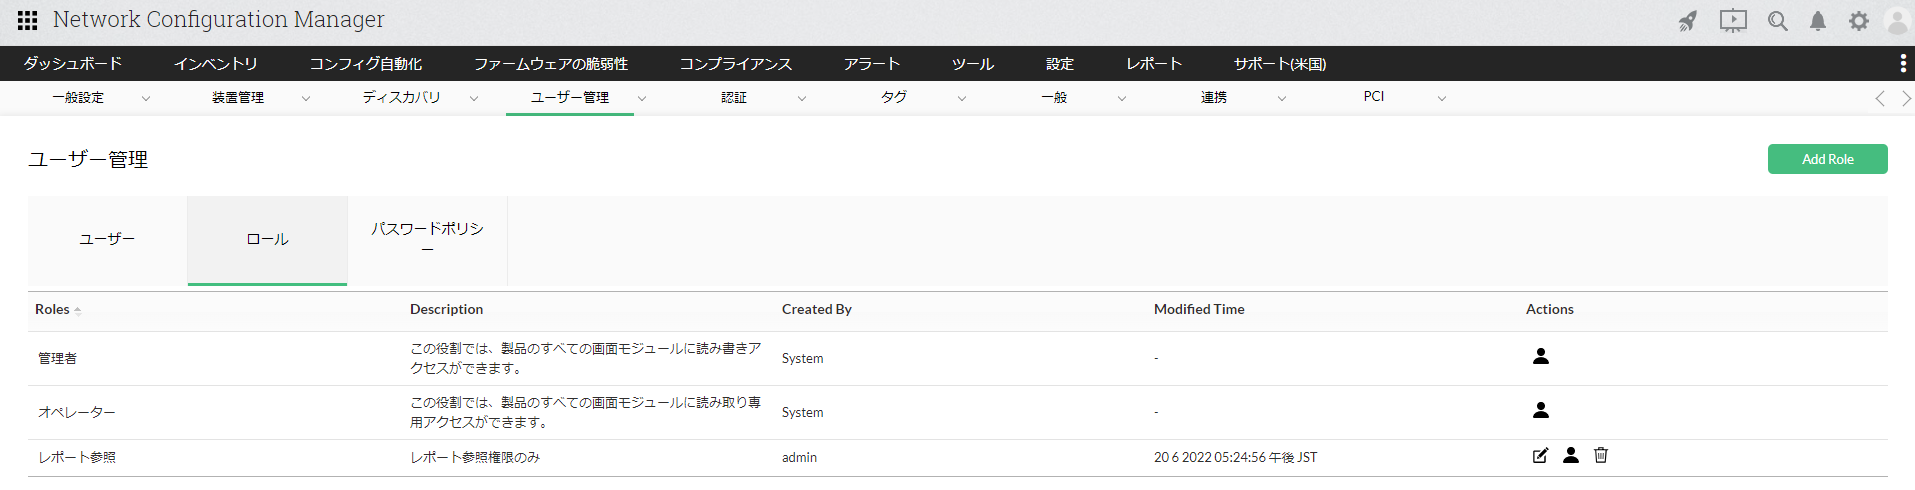This screenshot has height=490, width=1915.
Task: Open the search magnifier icon
Action: tap(1777, 21)
